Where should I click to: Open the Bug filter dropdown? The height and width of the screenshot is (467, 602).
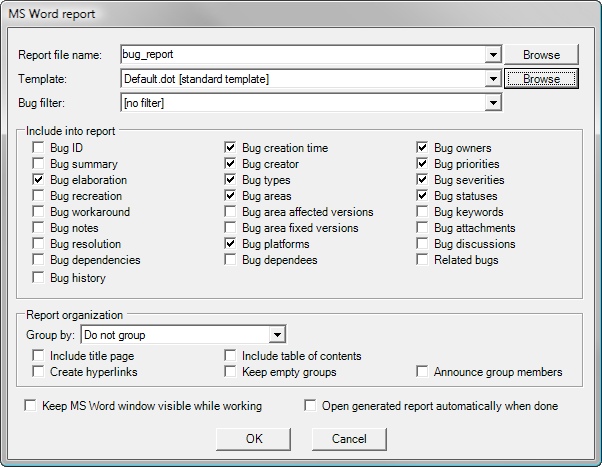493,102
